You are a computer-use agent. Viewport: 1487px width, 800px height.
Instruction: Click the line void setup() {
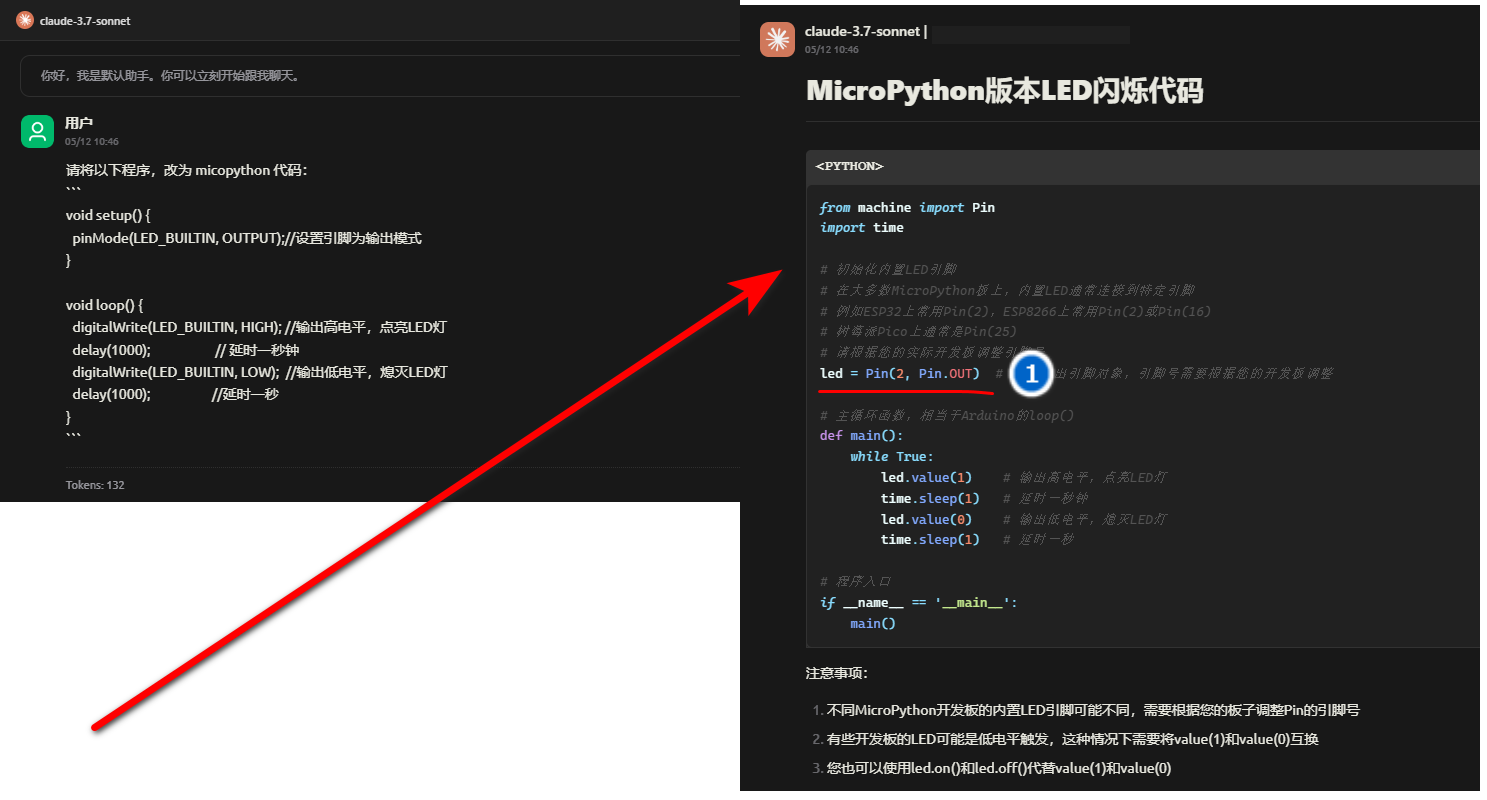coord(107,215)
